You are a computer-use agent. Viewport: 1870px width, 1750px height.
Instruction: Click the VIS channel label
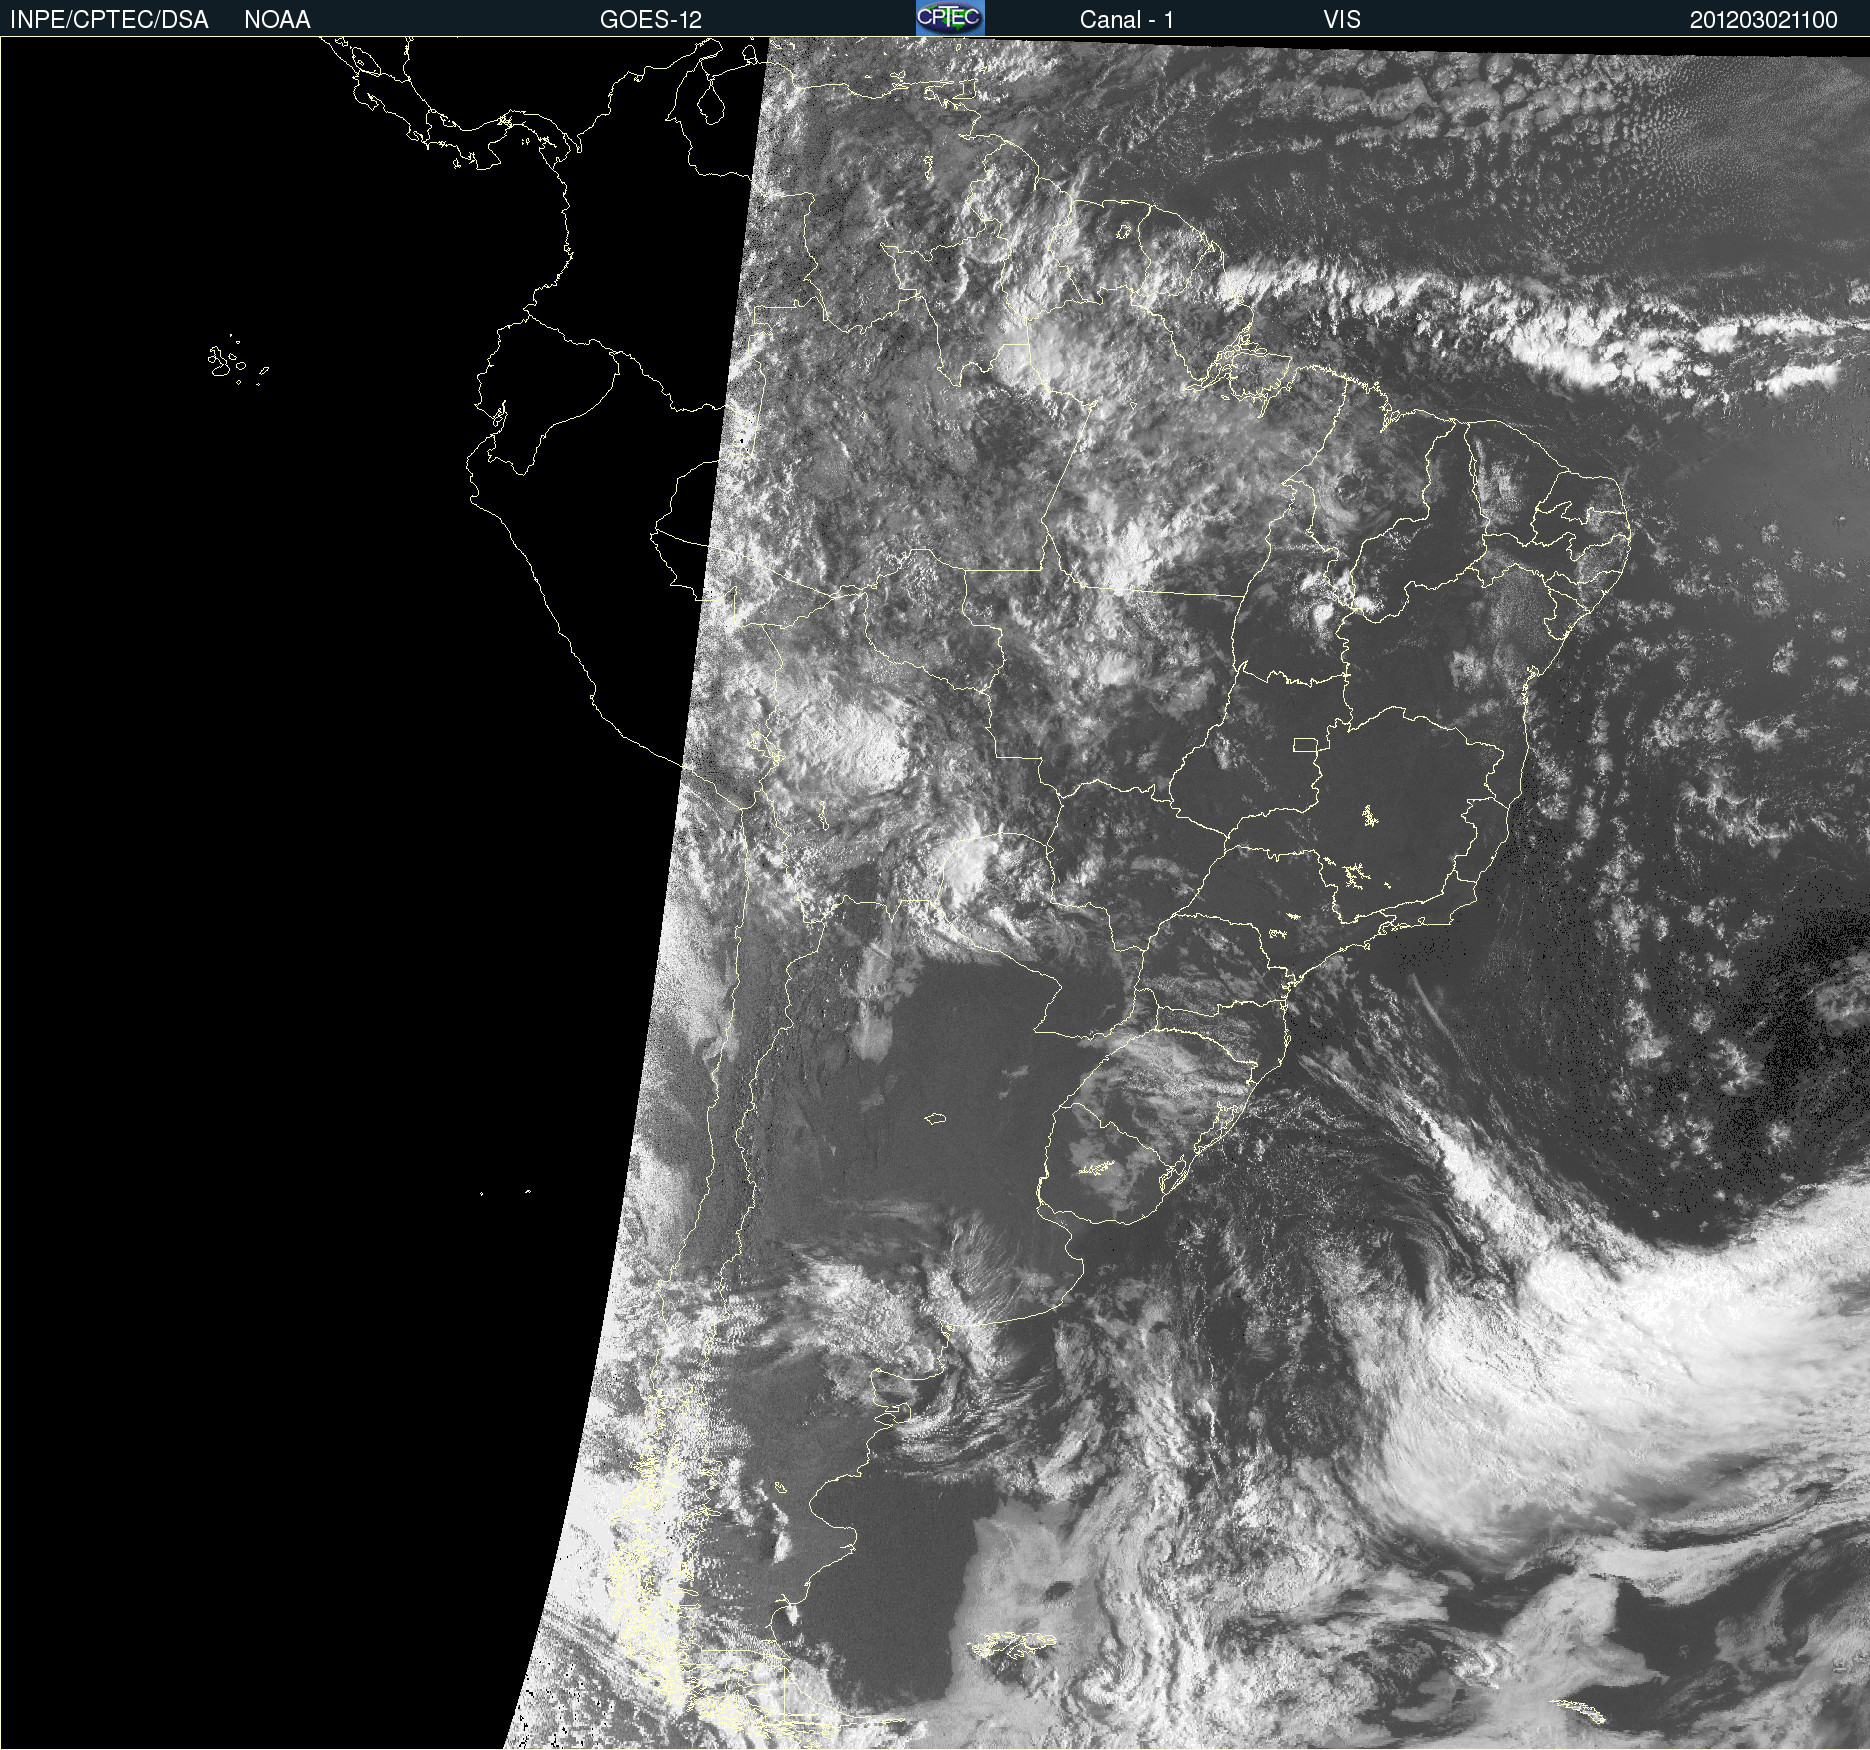click(x=1342, y=19)
